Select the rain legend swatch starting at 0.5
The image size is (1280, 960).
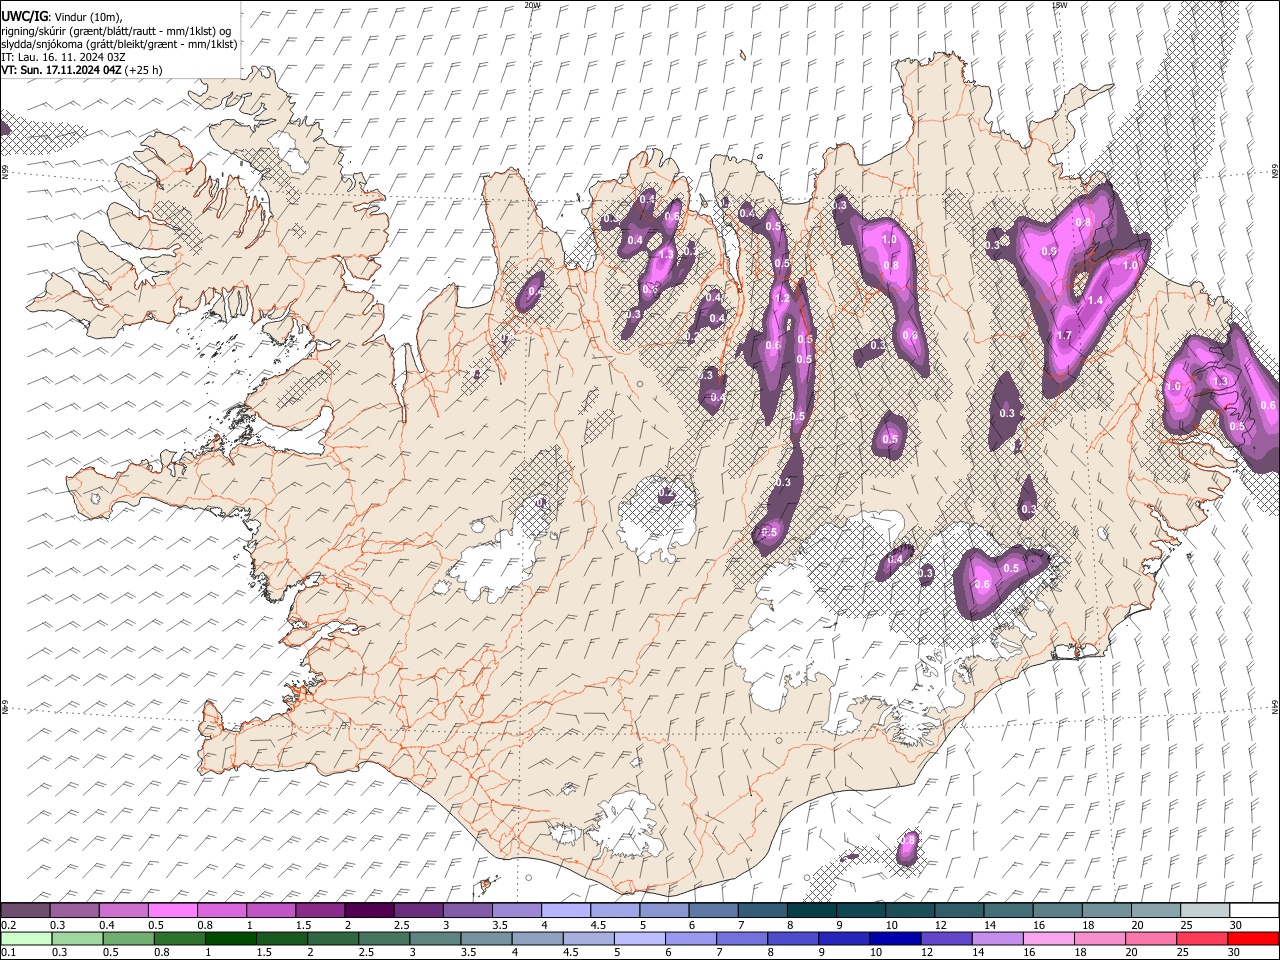(128, 938)
